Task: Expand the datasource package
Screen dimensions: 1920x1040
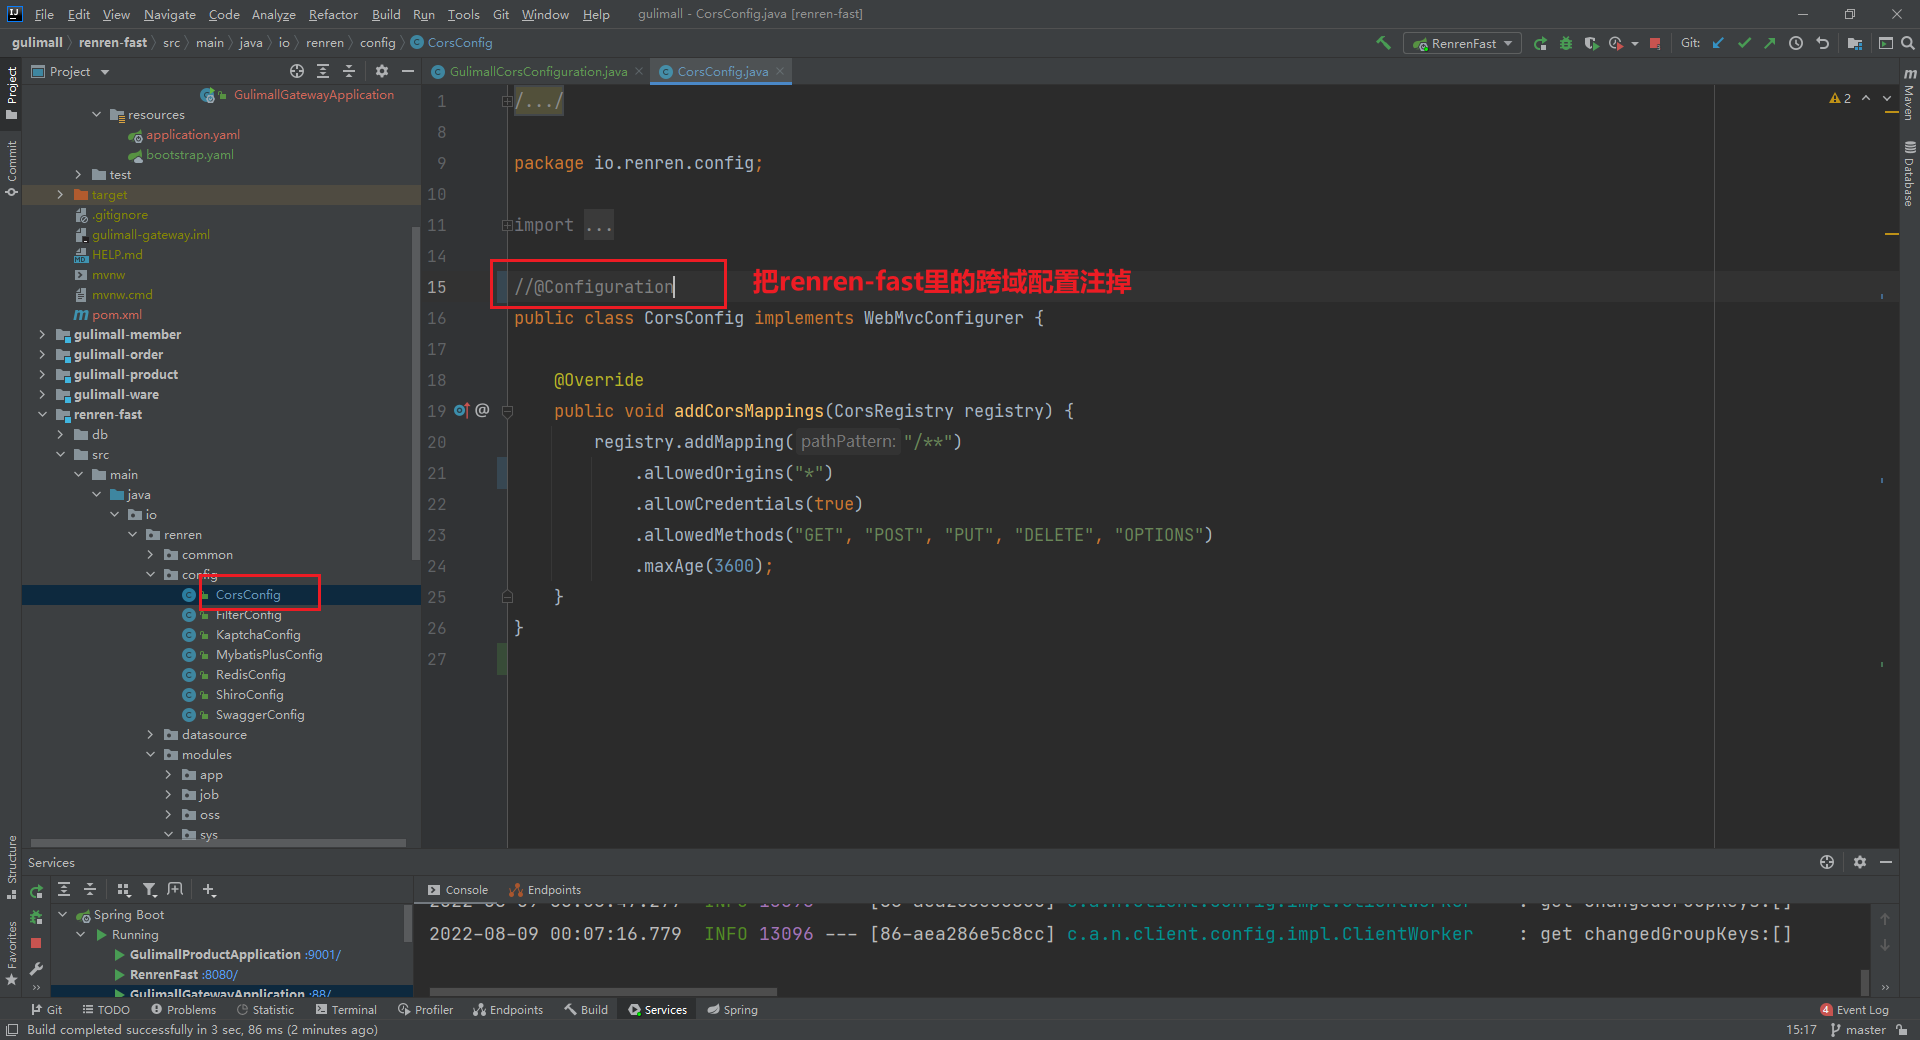Action: (150, 734)
